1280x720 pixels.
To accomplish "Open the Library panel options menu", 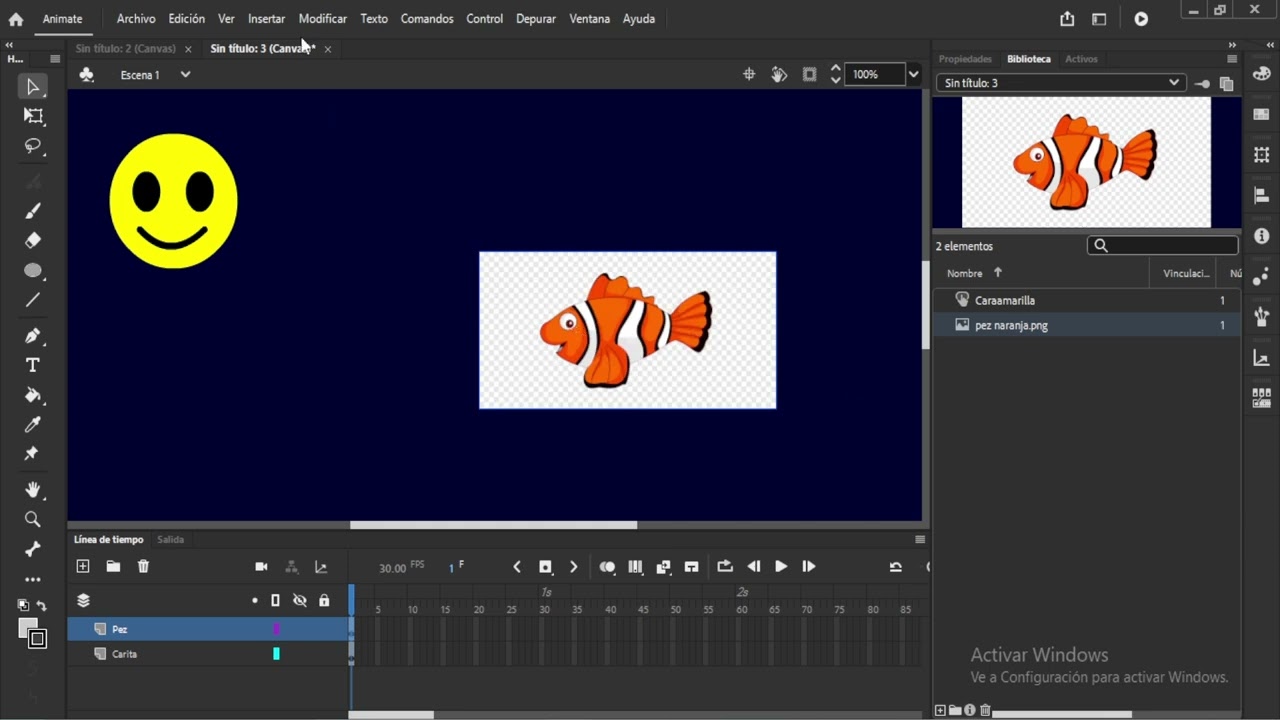I will [x=1232, y=59].
